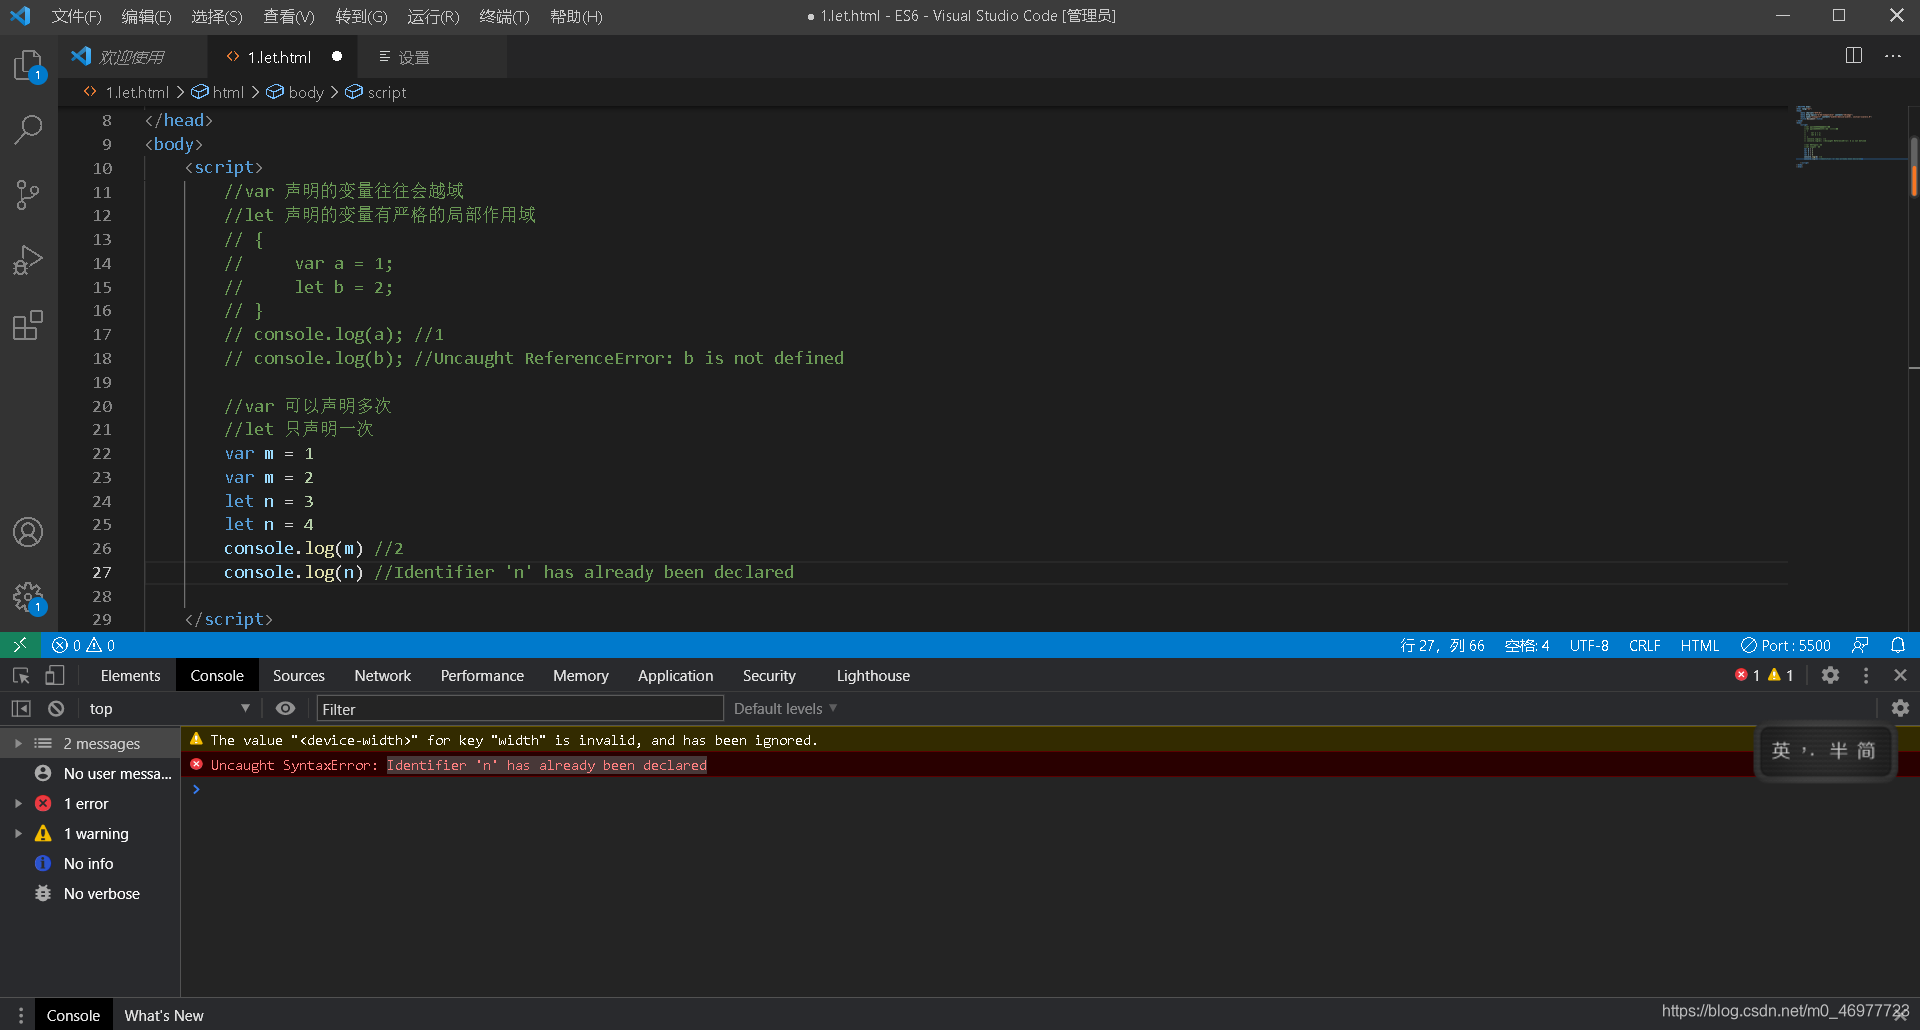1920x1030 pixels.
Task: Switch to DevTools Lighthouse tab
Action: click(873, 675)
